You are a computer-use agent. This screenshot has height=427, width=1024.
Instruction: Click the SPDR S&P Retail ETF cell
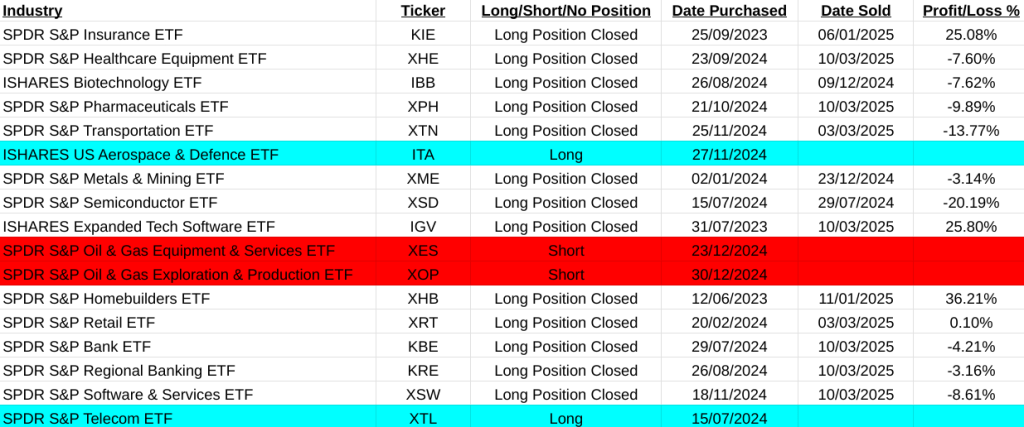coord(80,323)
